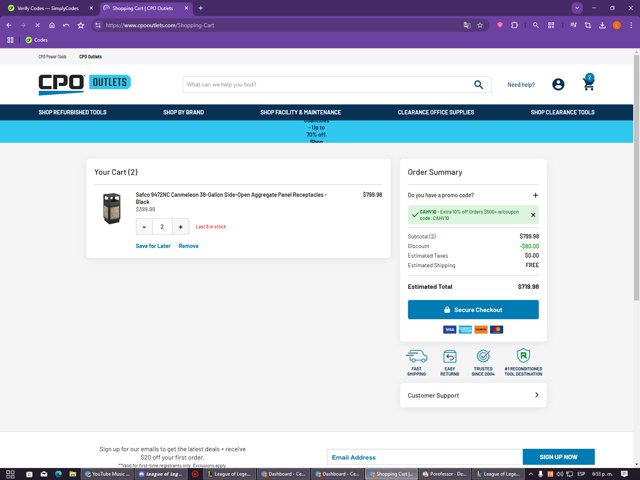The height and width of the screenshot is (480, 640).
Task: Click the CPO Outlets logo
Action: (x=84, y=84)
